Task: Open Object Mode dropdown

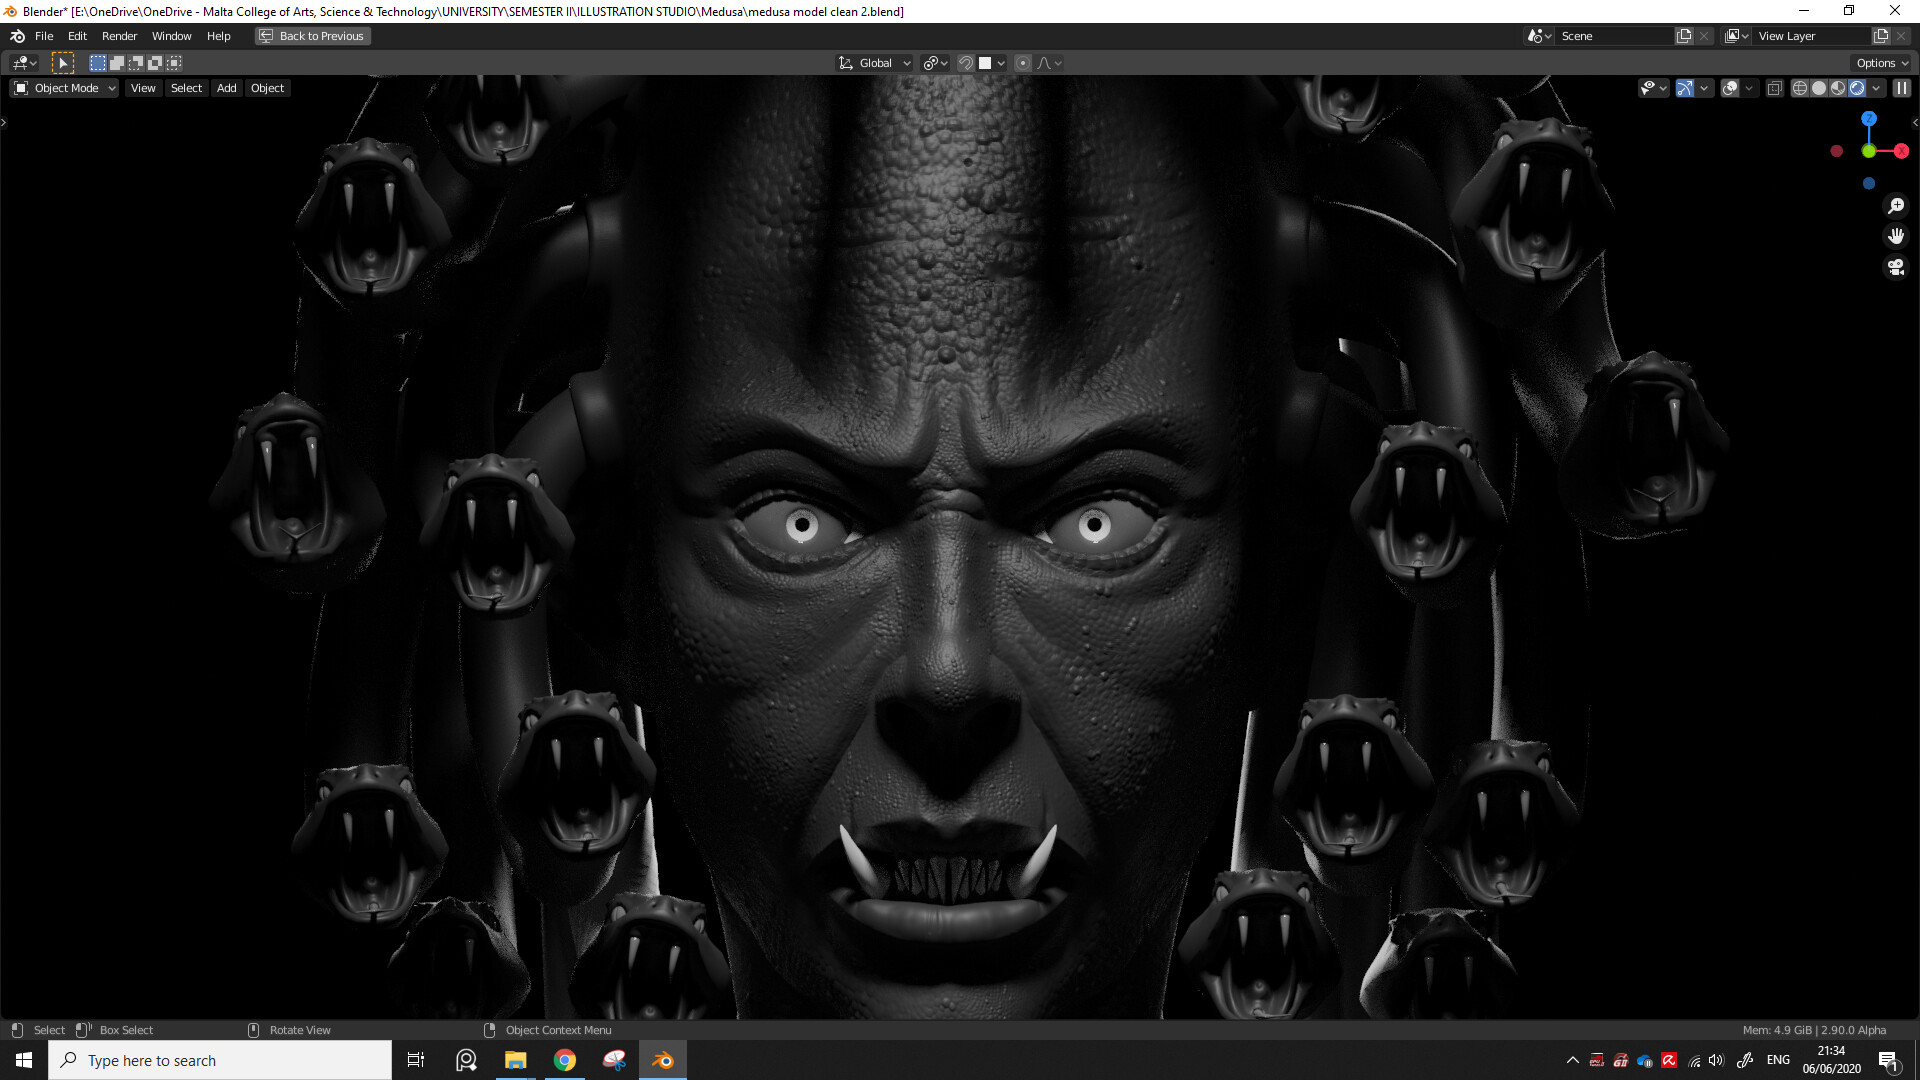Action: tap(65, 88)
